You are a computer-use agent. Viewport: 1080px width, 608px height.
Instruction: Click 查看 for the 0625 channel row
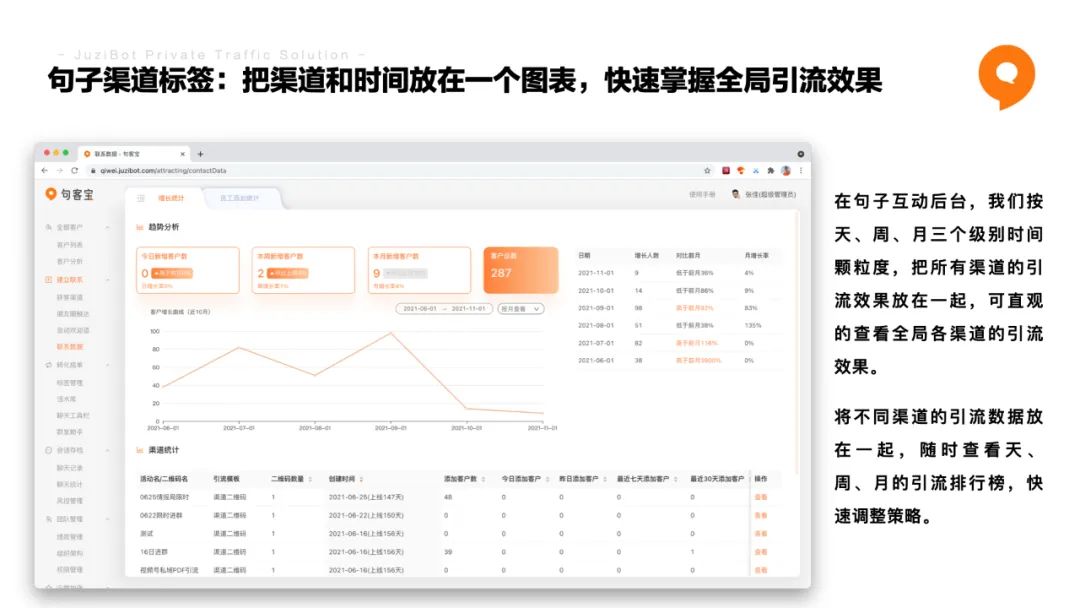[761, 497]
